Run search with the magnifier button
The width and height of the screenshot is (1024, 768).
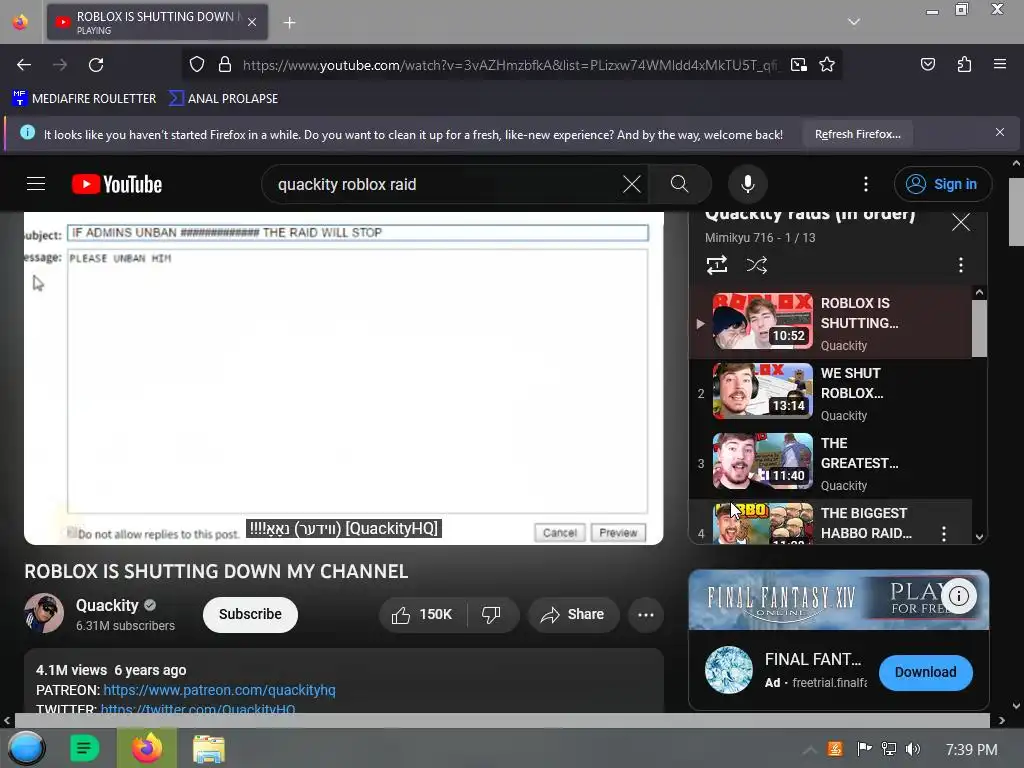click(679, 184)
